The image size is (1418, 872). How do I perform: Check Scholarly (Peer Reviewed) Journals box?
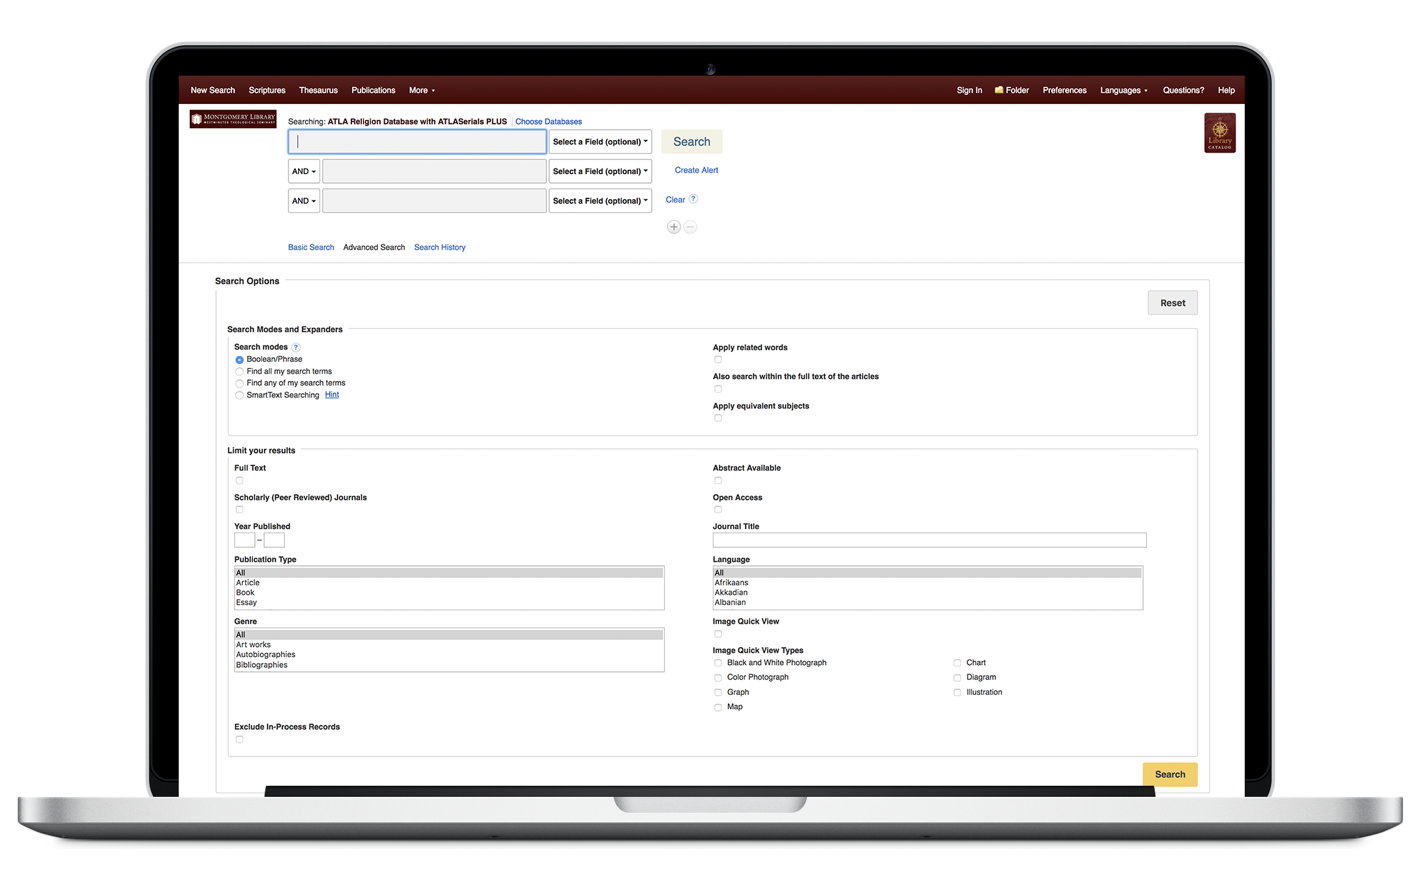pos(239,509)
